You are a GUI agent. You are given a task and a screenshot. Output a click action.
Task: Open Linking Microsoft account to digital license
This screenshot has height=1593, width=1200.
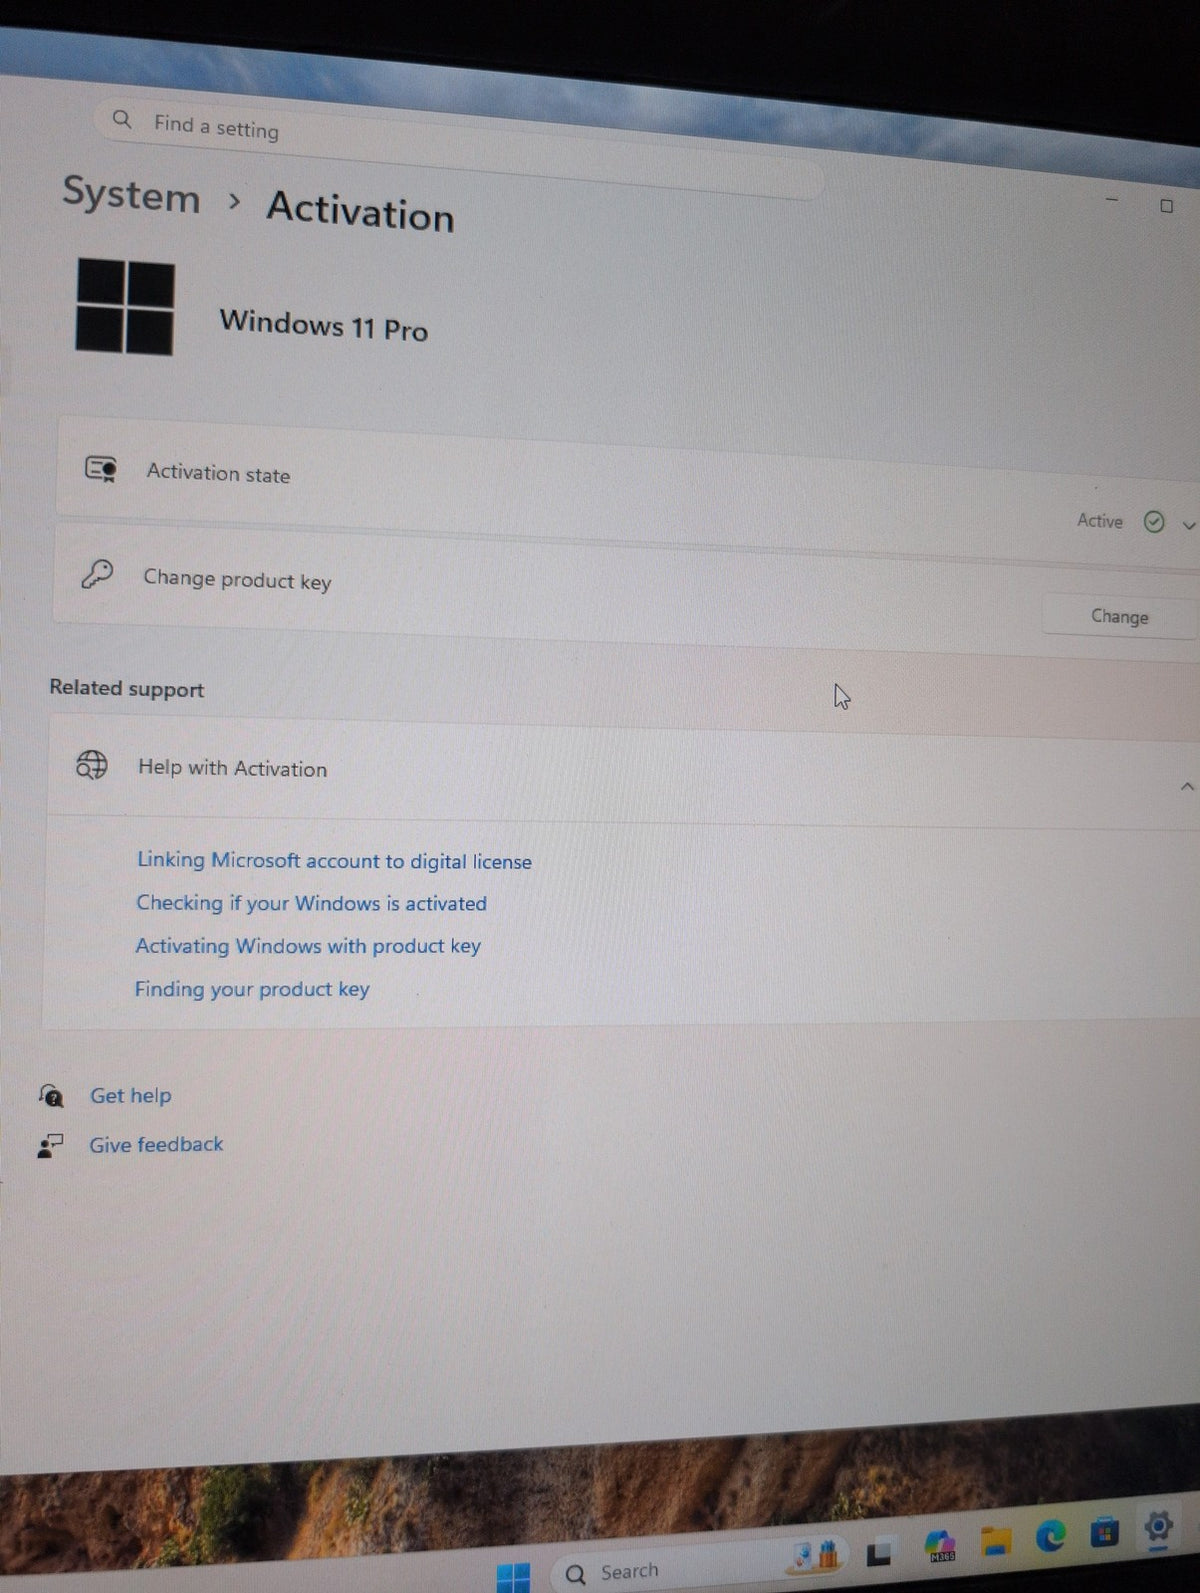pos(334,860)
